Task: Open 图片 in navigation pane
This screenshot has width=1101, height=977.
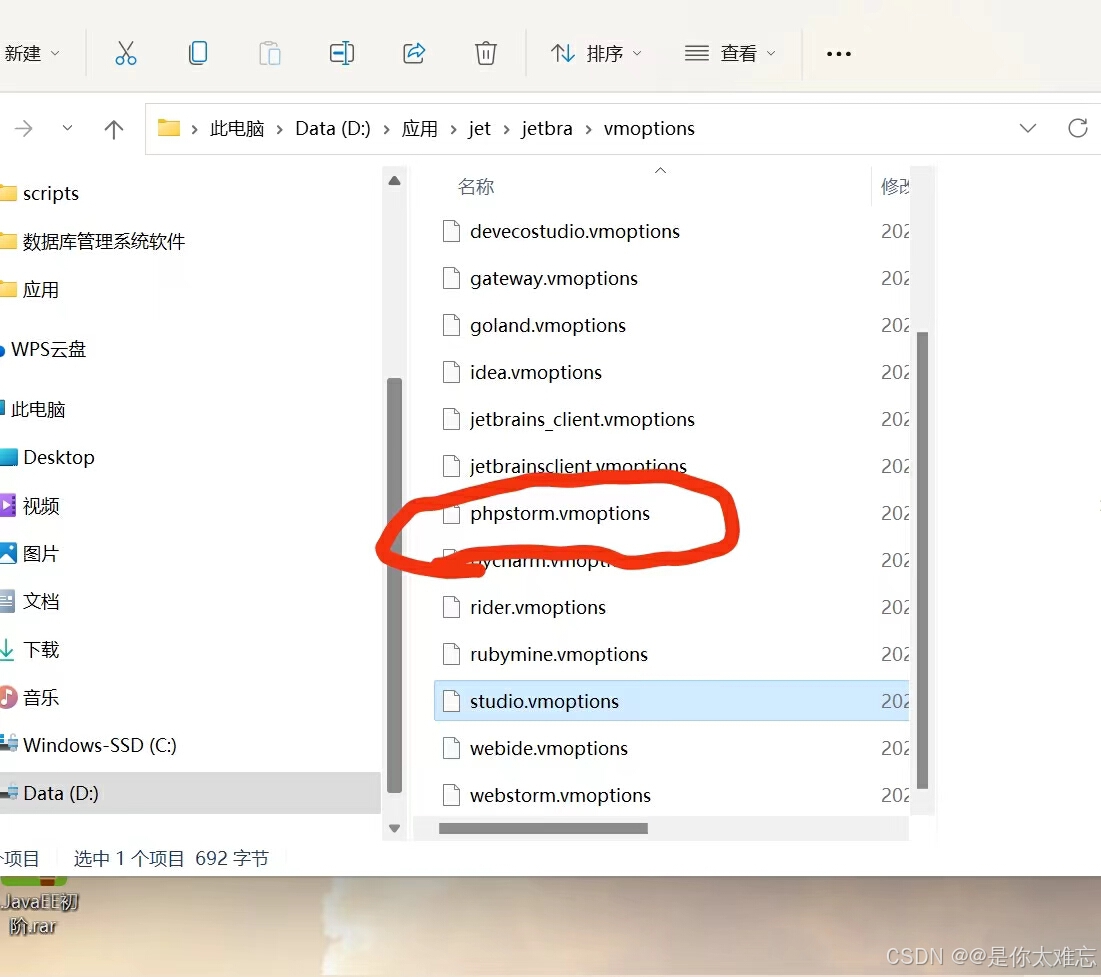Action: click(30, 553)
